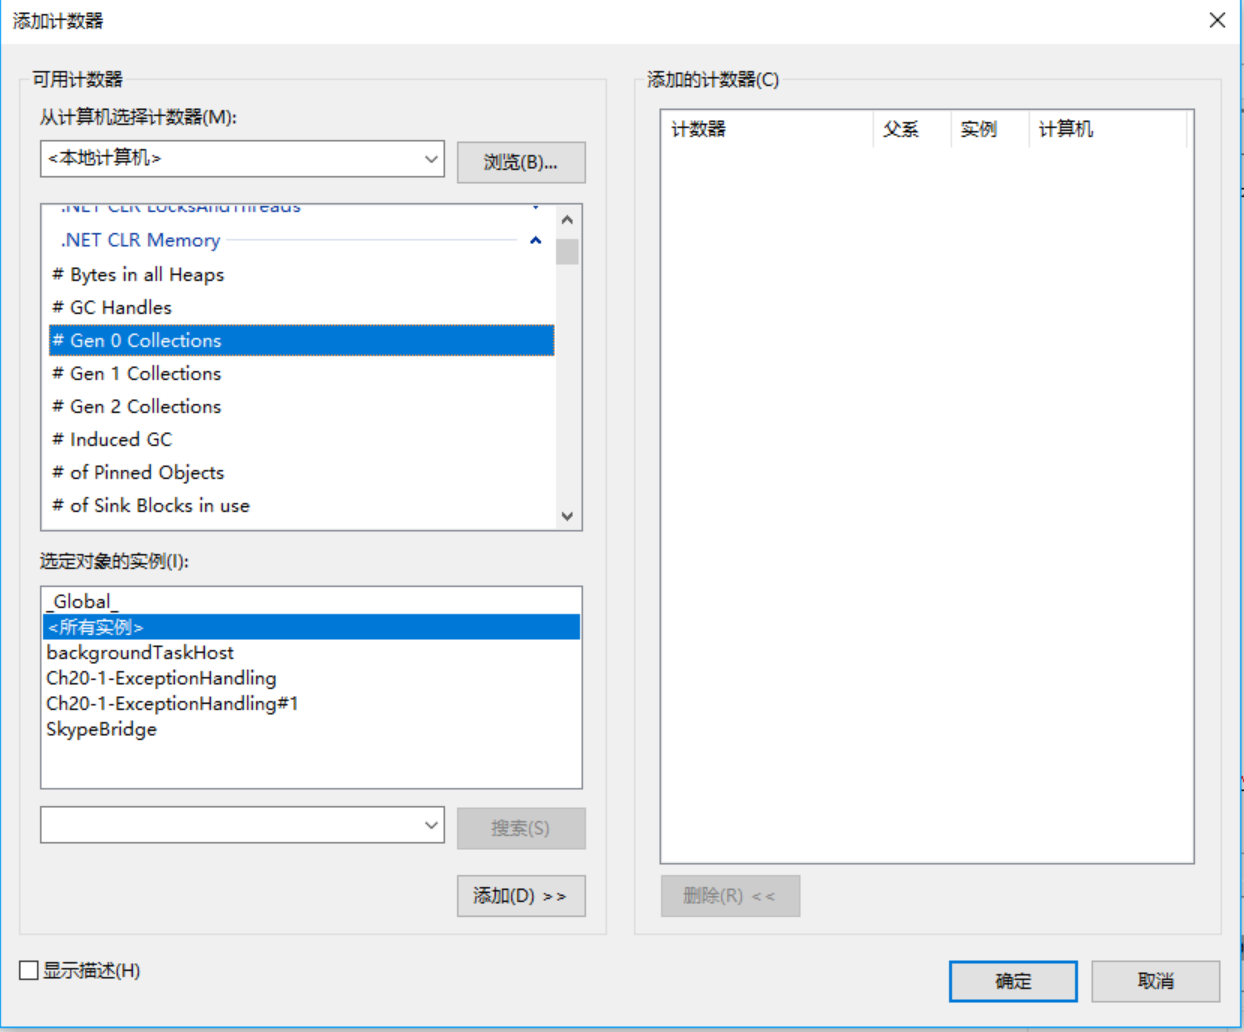Open the instance search dropdown
This screenshot has width=1244, height=1032.
[431, 826]
